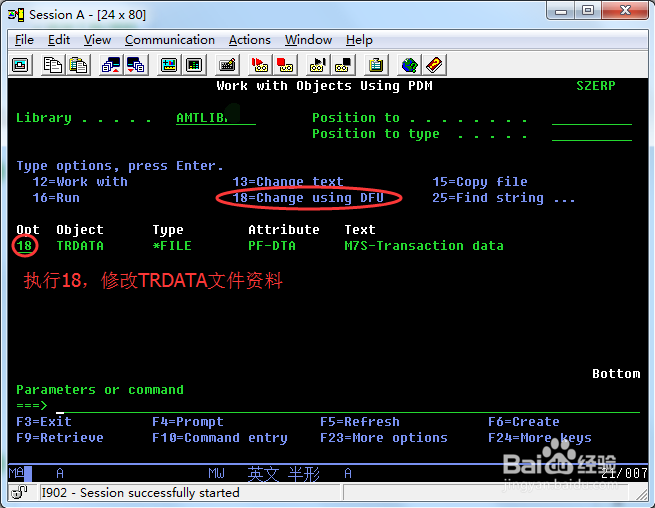Click F3=Exit function key

point(44,422)
